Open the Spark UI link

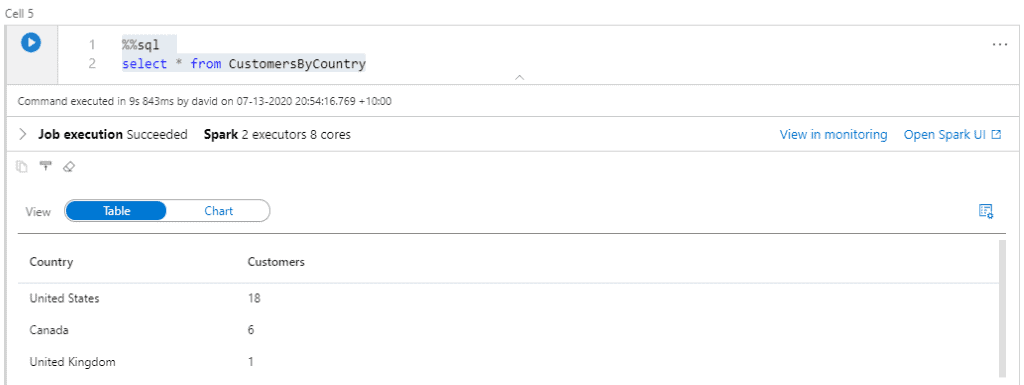tap(944, 134)
